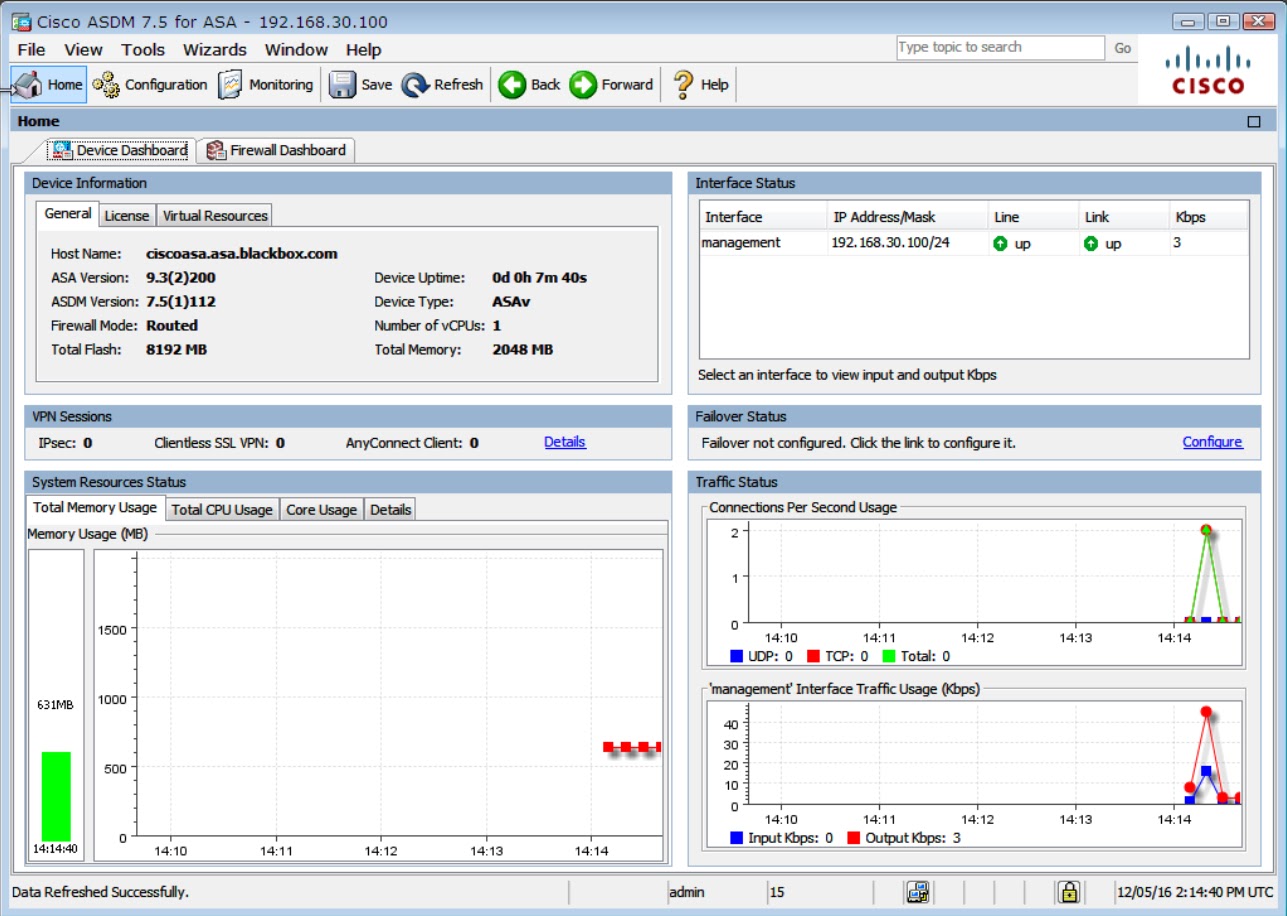Refresh the ASDM dashboard data
Image resolution: width=1287 pixels, height=916 pixels.
tap(443, 85)
